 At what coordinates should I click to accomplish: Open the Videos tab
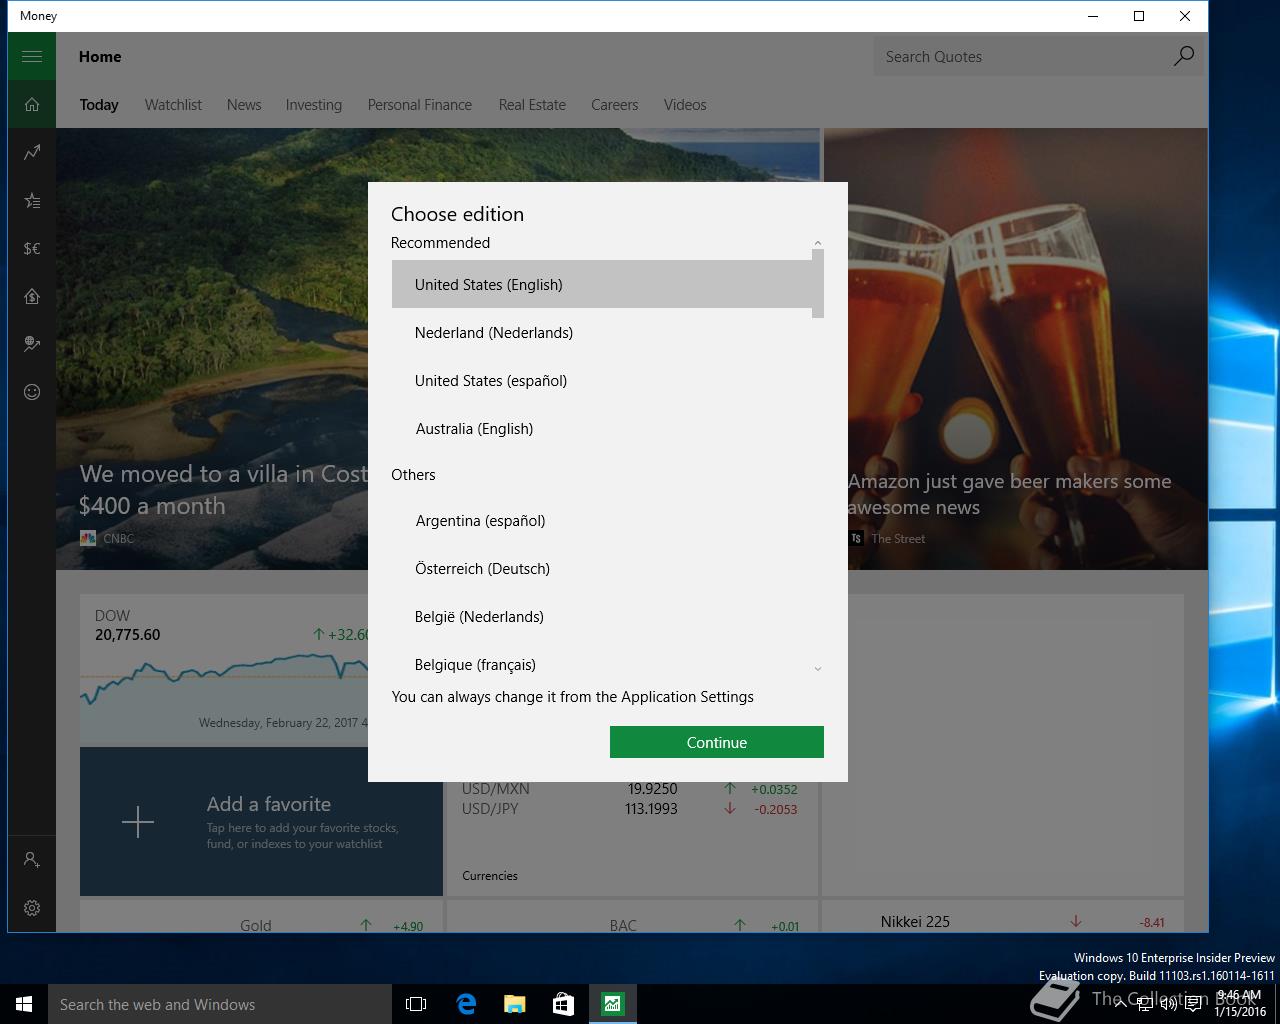click(x=685, y=105)
